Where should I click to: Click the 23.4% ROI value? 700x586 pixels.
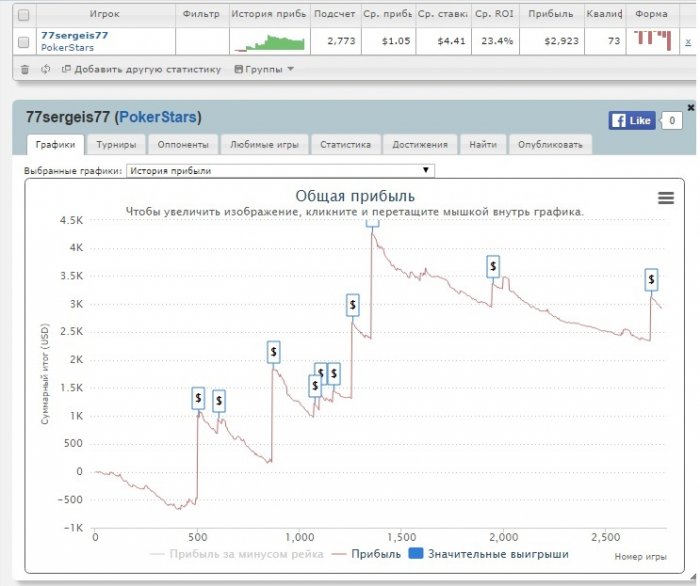(x=497, y=41)
